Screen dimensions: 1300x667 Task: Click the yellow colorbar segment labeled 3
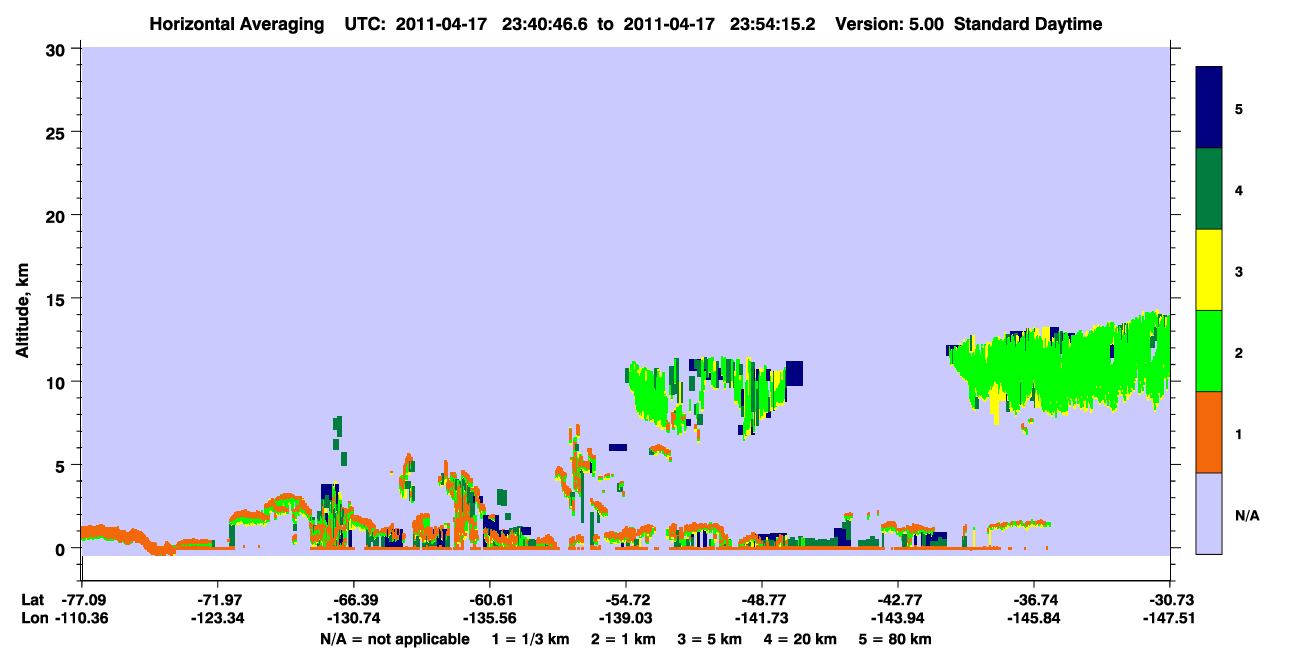tap(1209, 270)
